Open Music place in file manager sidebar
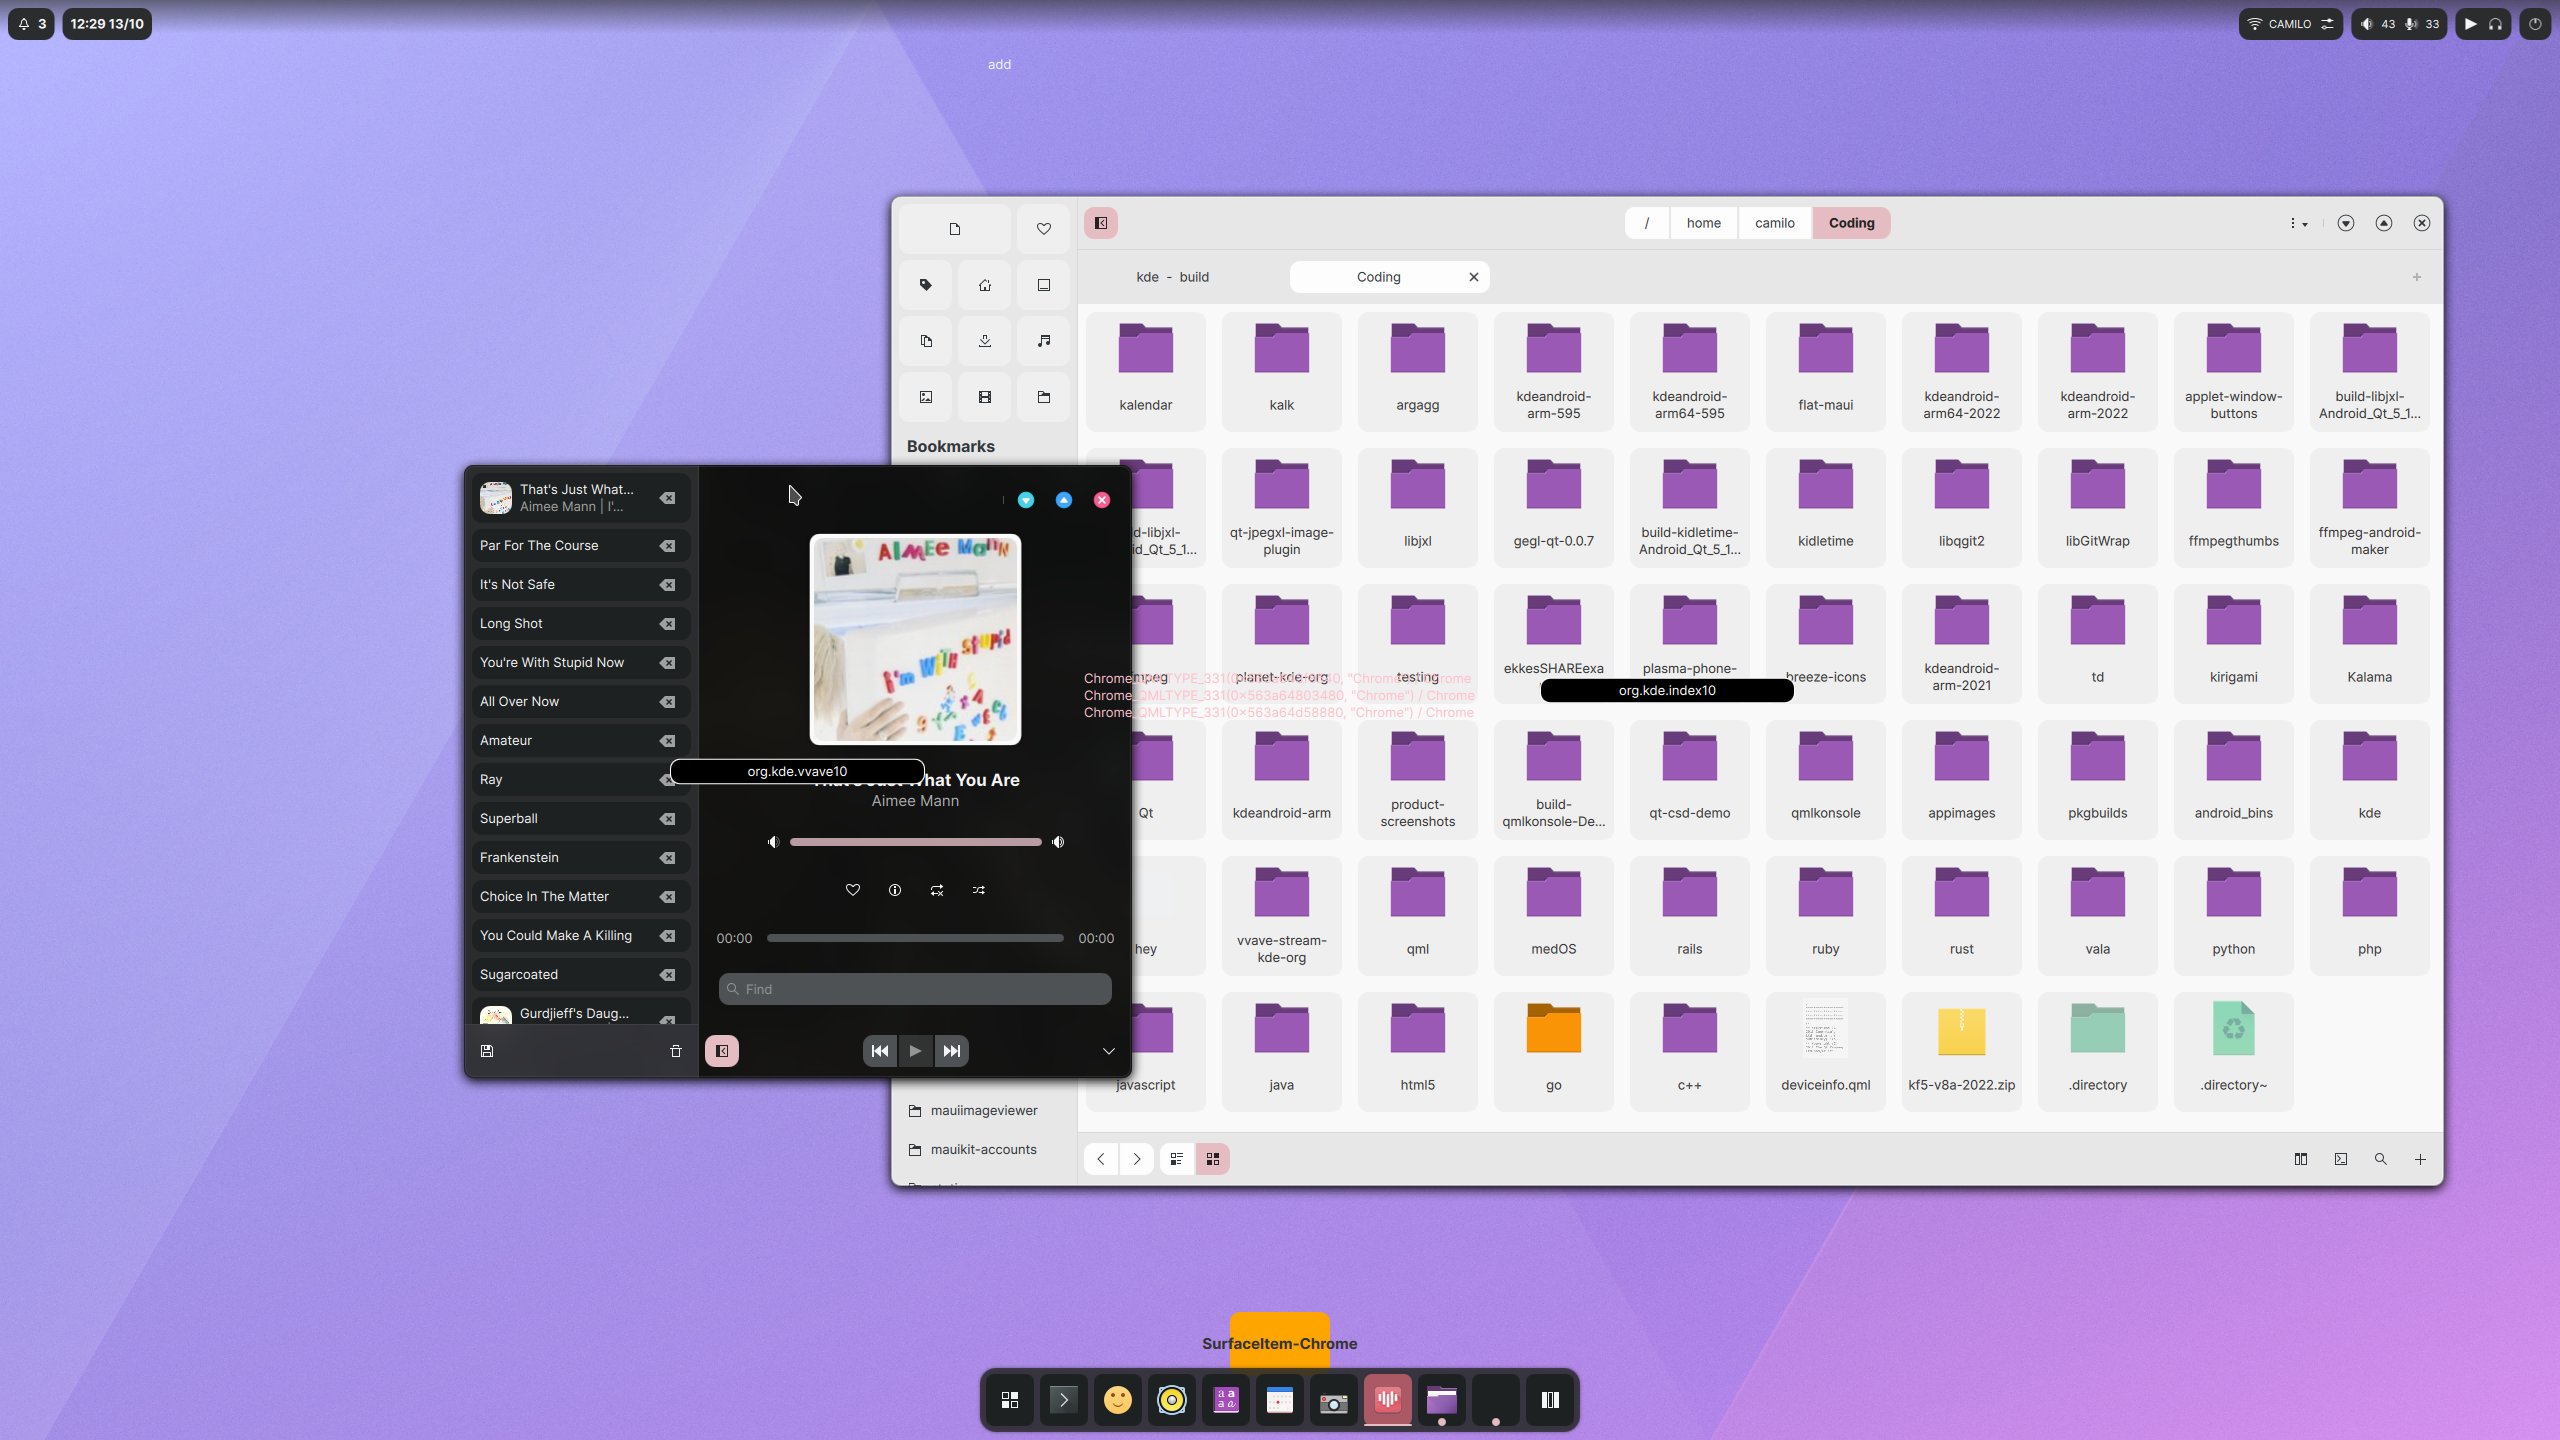 click(x=1044, y=341)
